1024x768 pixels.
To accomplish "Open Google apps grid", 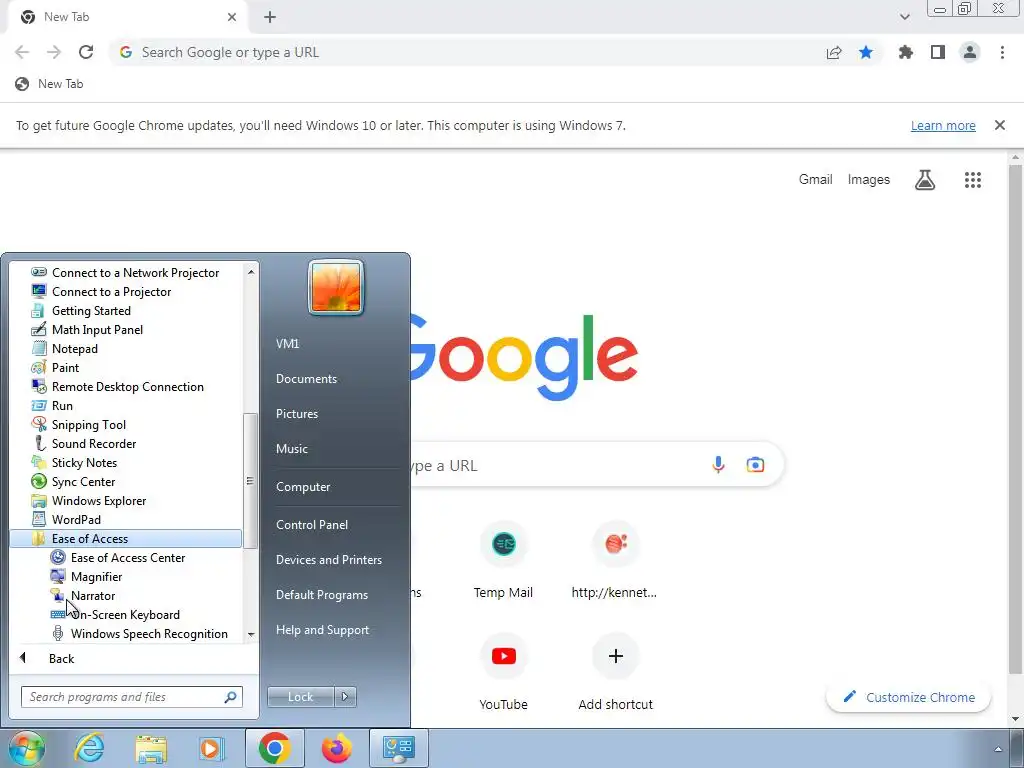I will tap(973, 180).
